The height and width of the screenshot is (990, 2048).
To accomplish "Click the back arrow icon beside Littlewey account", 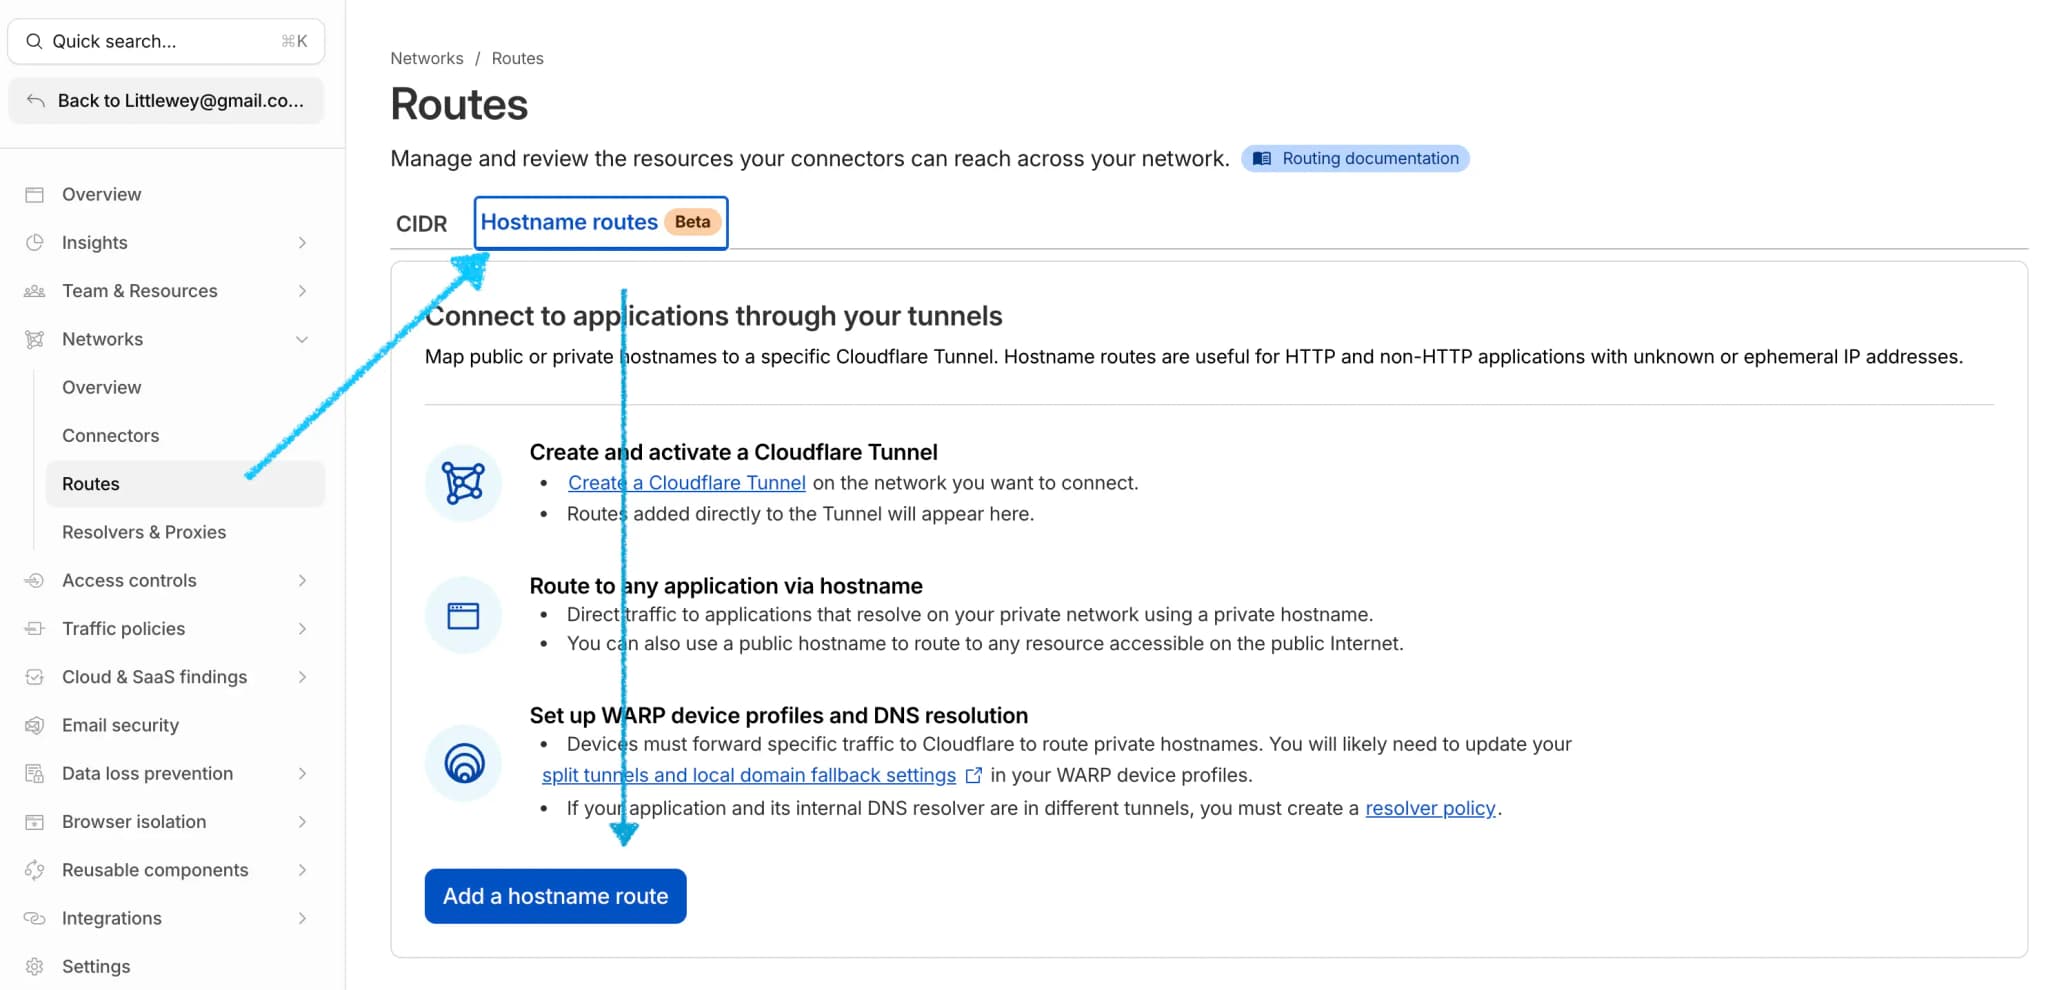I will 36,100.
